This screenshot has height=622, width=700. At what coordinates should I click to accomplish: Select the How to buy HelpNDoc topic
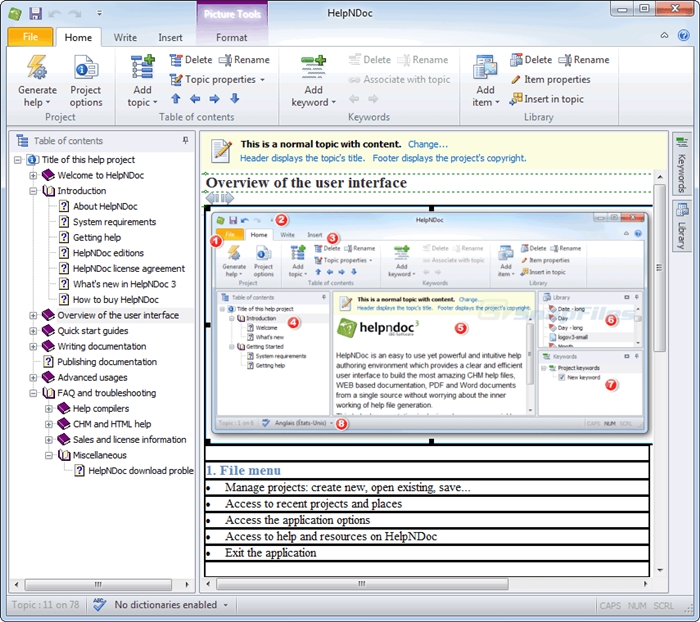(x=116, y=300)
